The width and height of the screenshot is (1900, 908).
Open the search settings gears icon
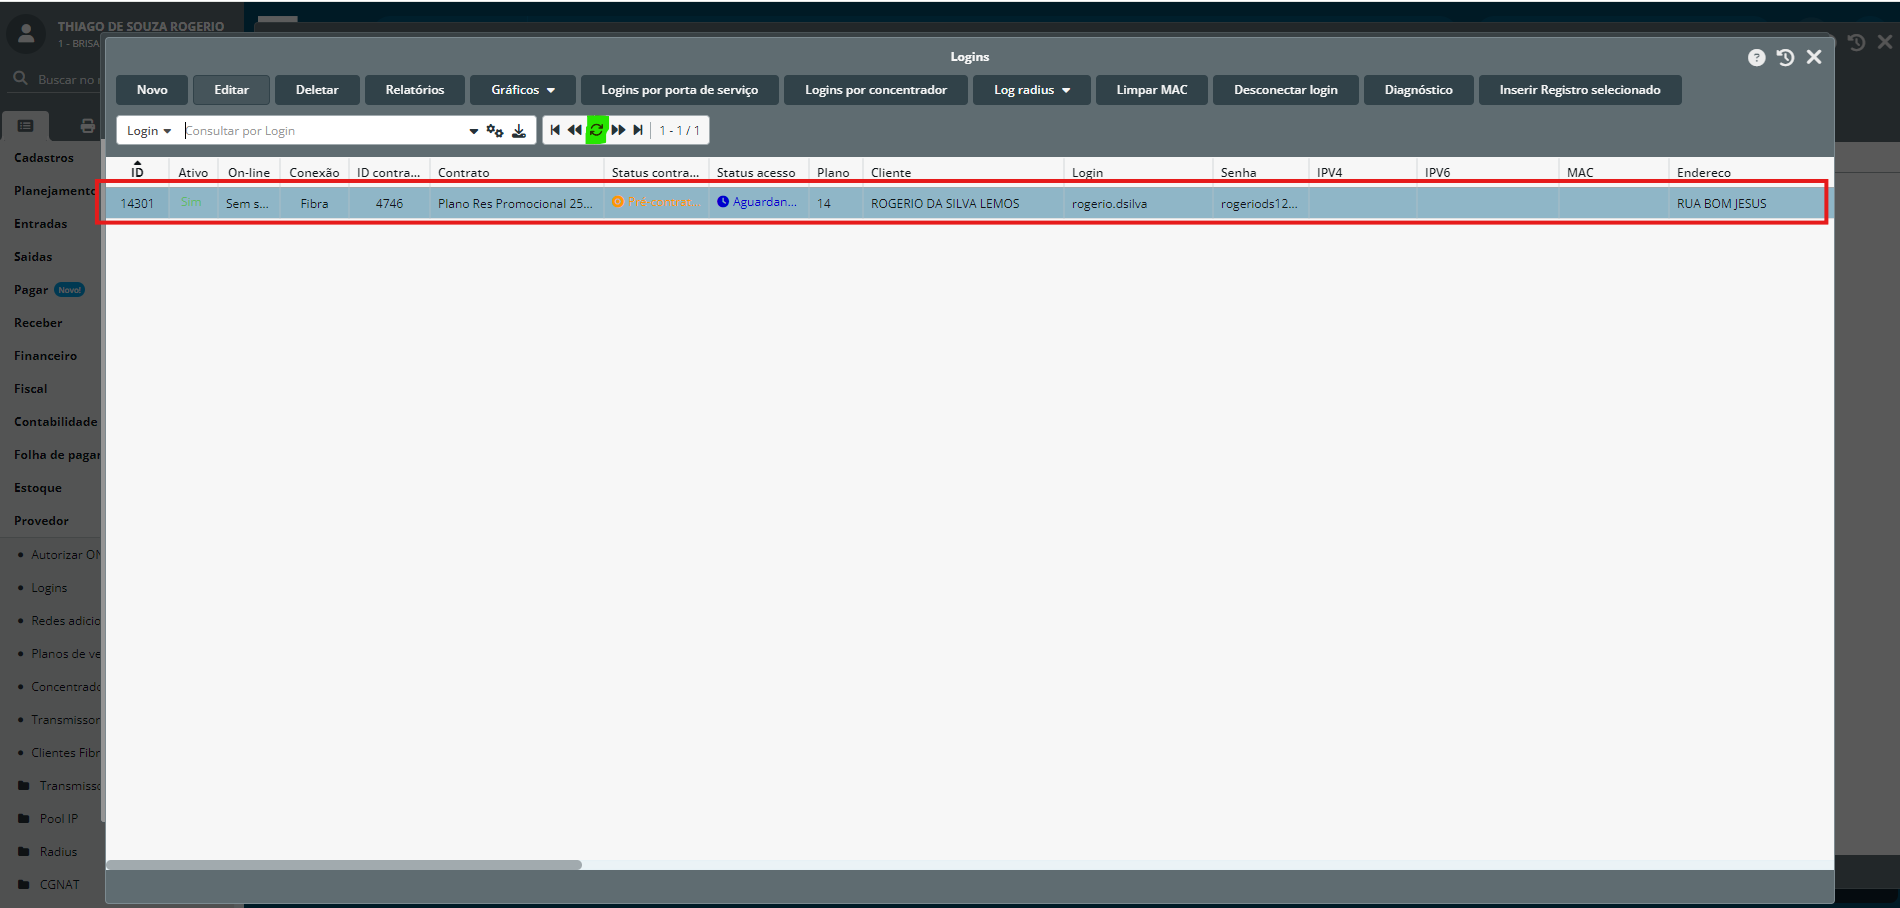pyautogui.click(x=495, y=131)
